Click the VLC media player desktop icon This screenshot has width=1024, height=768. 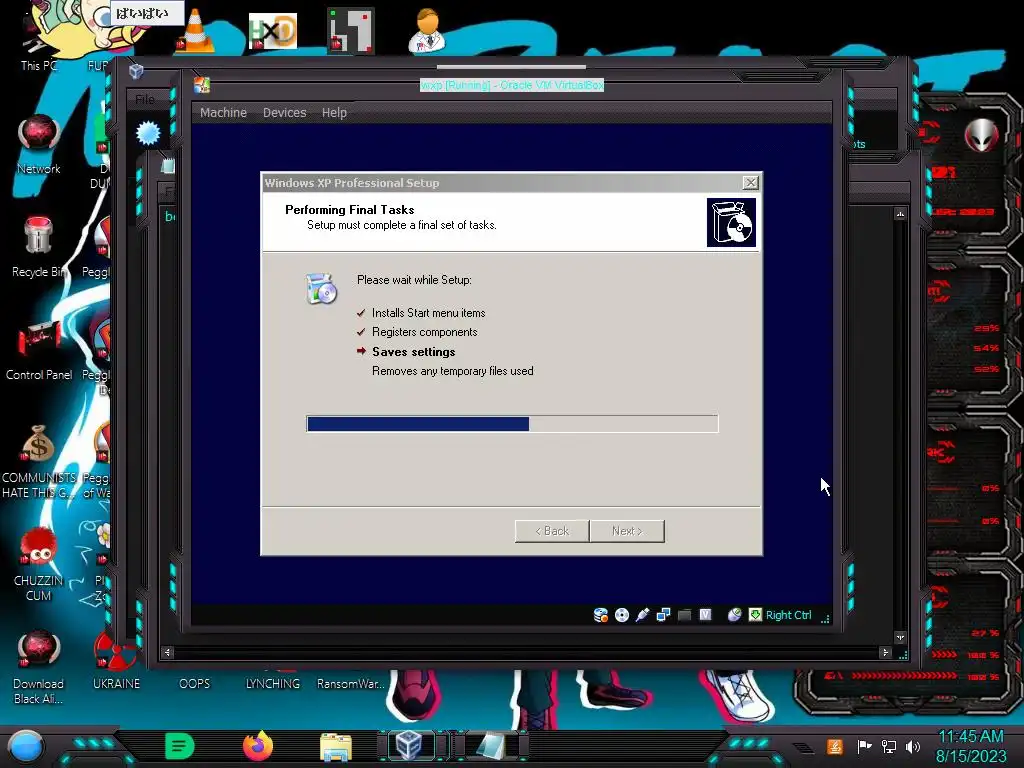pyautogui.click(x=195, y=30)
